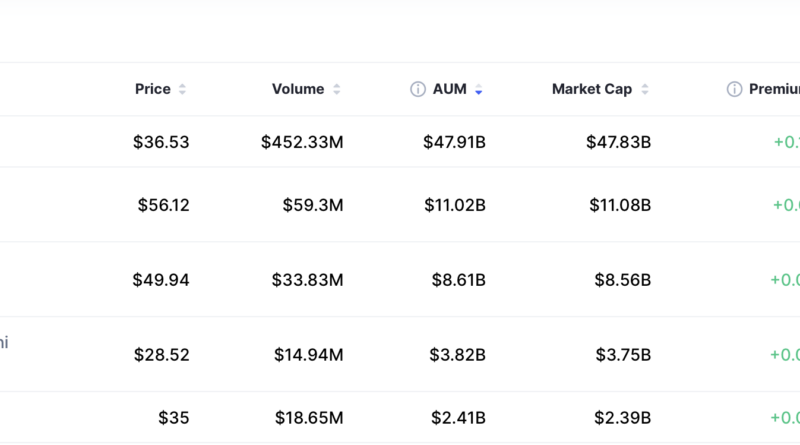Click the AUM info icon
The image size is (800, 445).
pos(418,89)
